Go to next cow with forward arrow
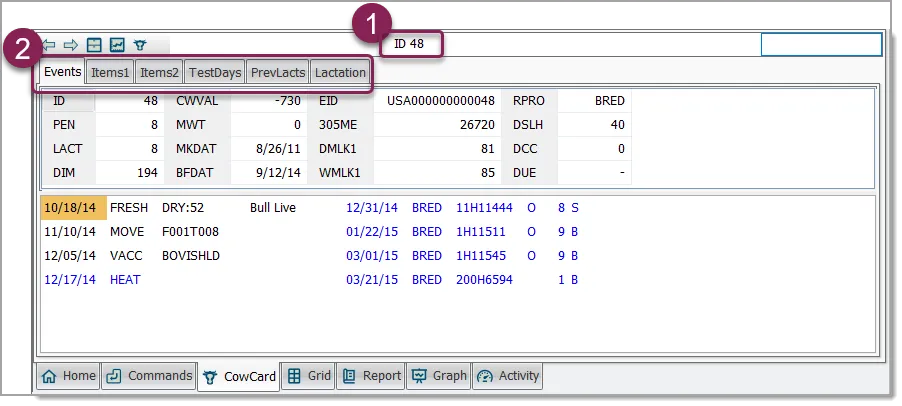Viewport: 902px width, 406px height. click(x=71, y=45)
